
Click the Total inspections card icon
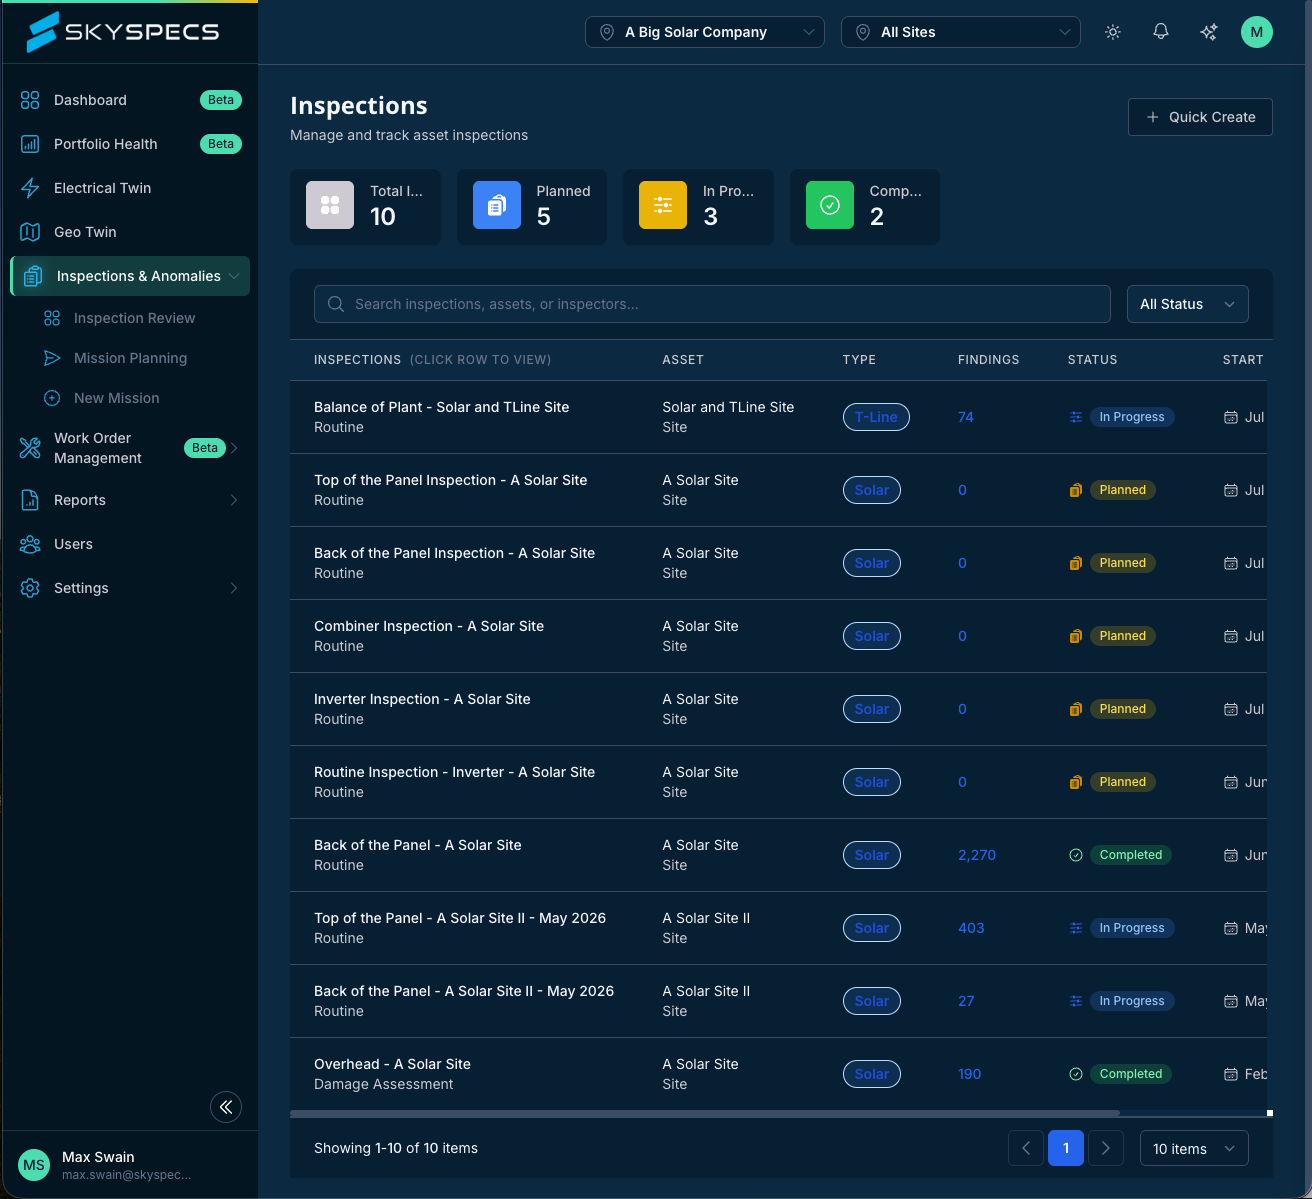330,205
